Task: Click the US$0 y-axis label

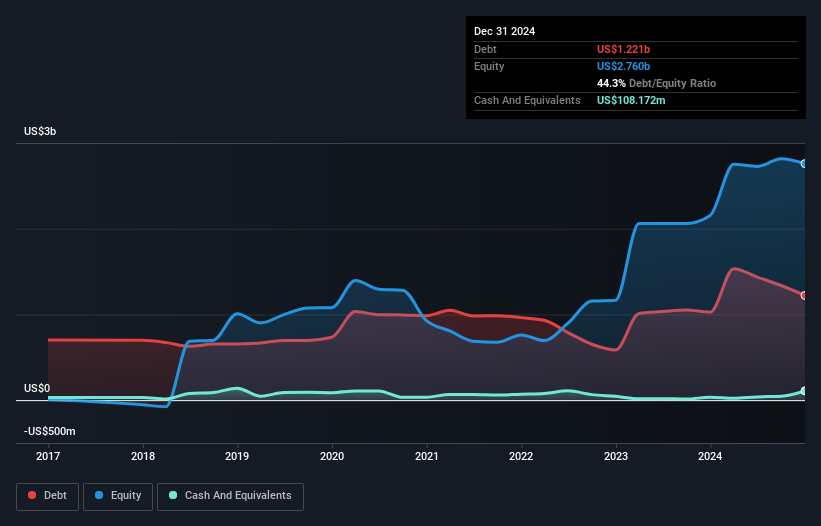Action: click(37, 388)
